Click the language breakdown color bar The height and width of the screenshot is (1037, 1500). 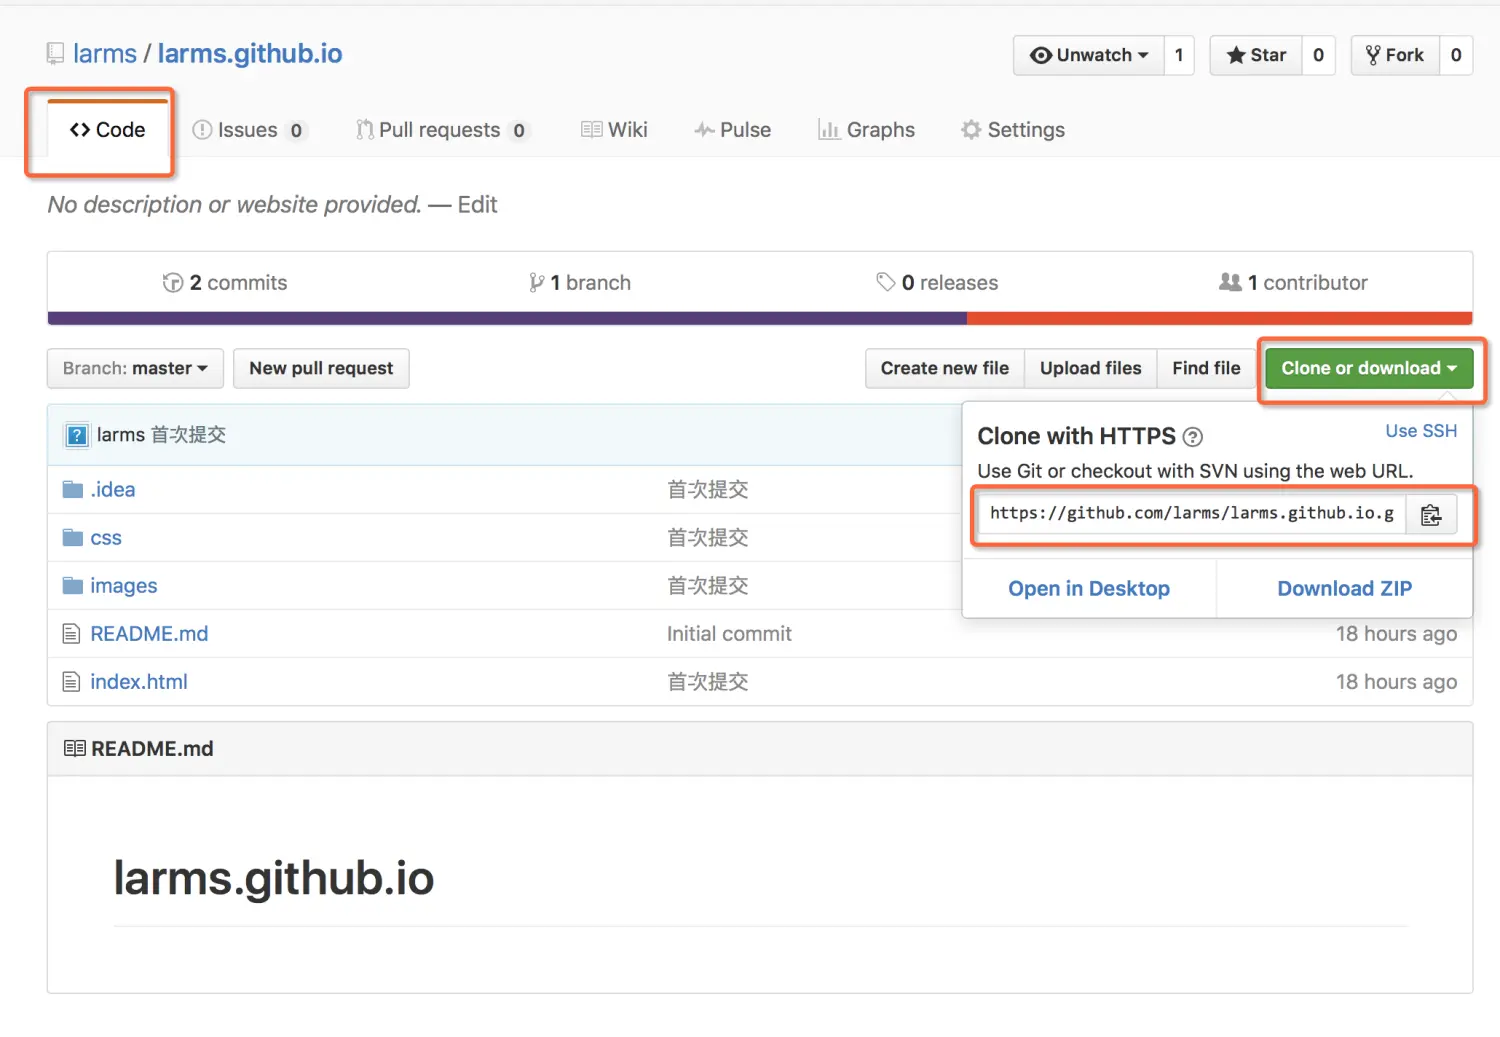(x=760, y=319)
